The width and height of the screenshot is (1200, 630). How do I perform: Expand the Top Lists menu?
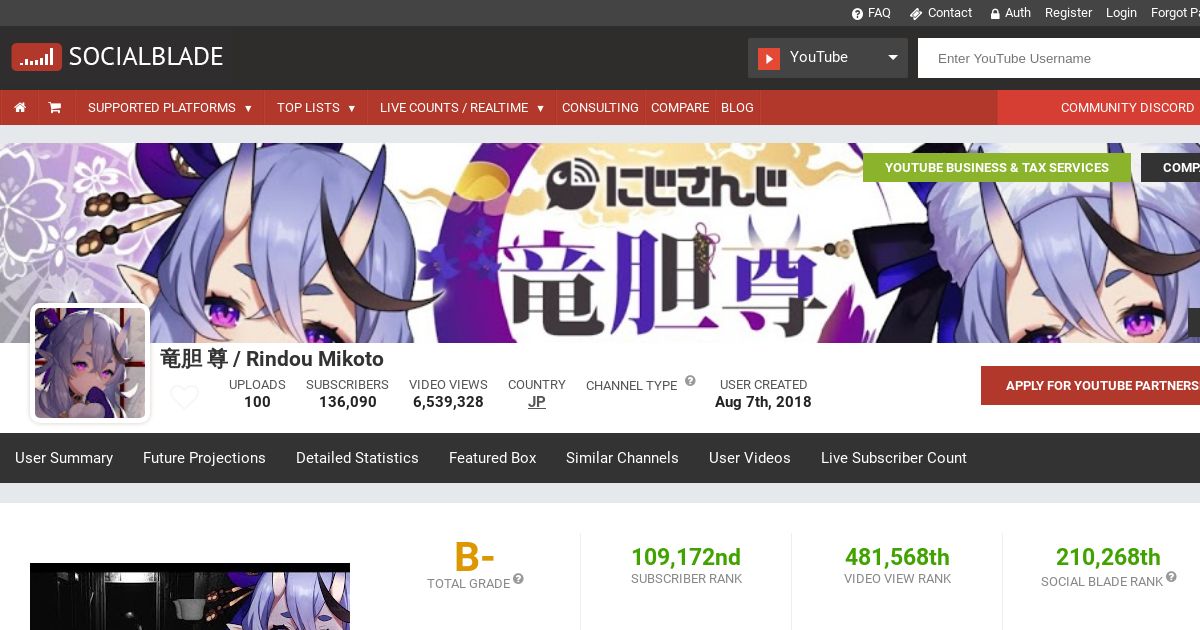point(316,108)
